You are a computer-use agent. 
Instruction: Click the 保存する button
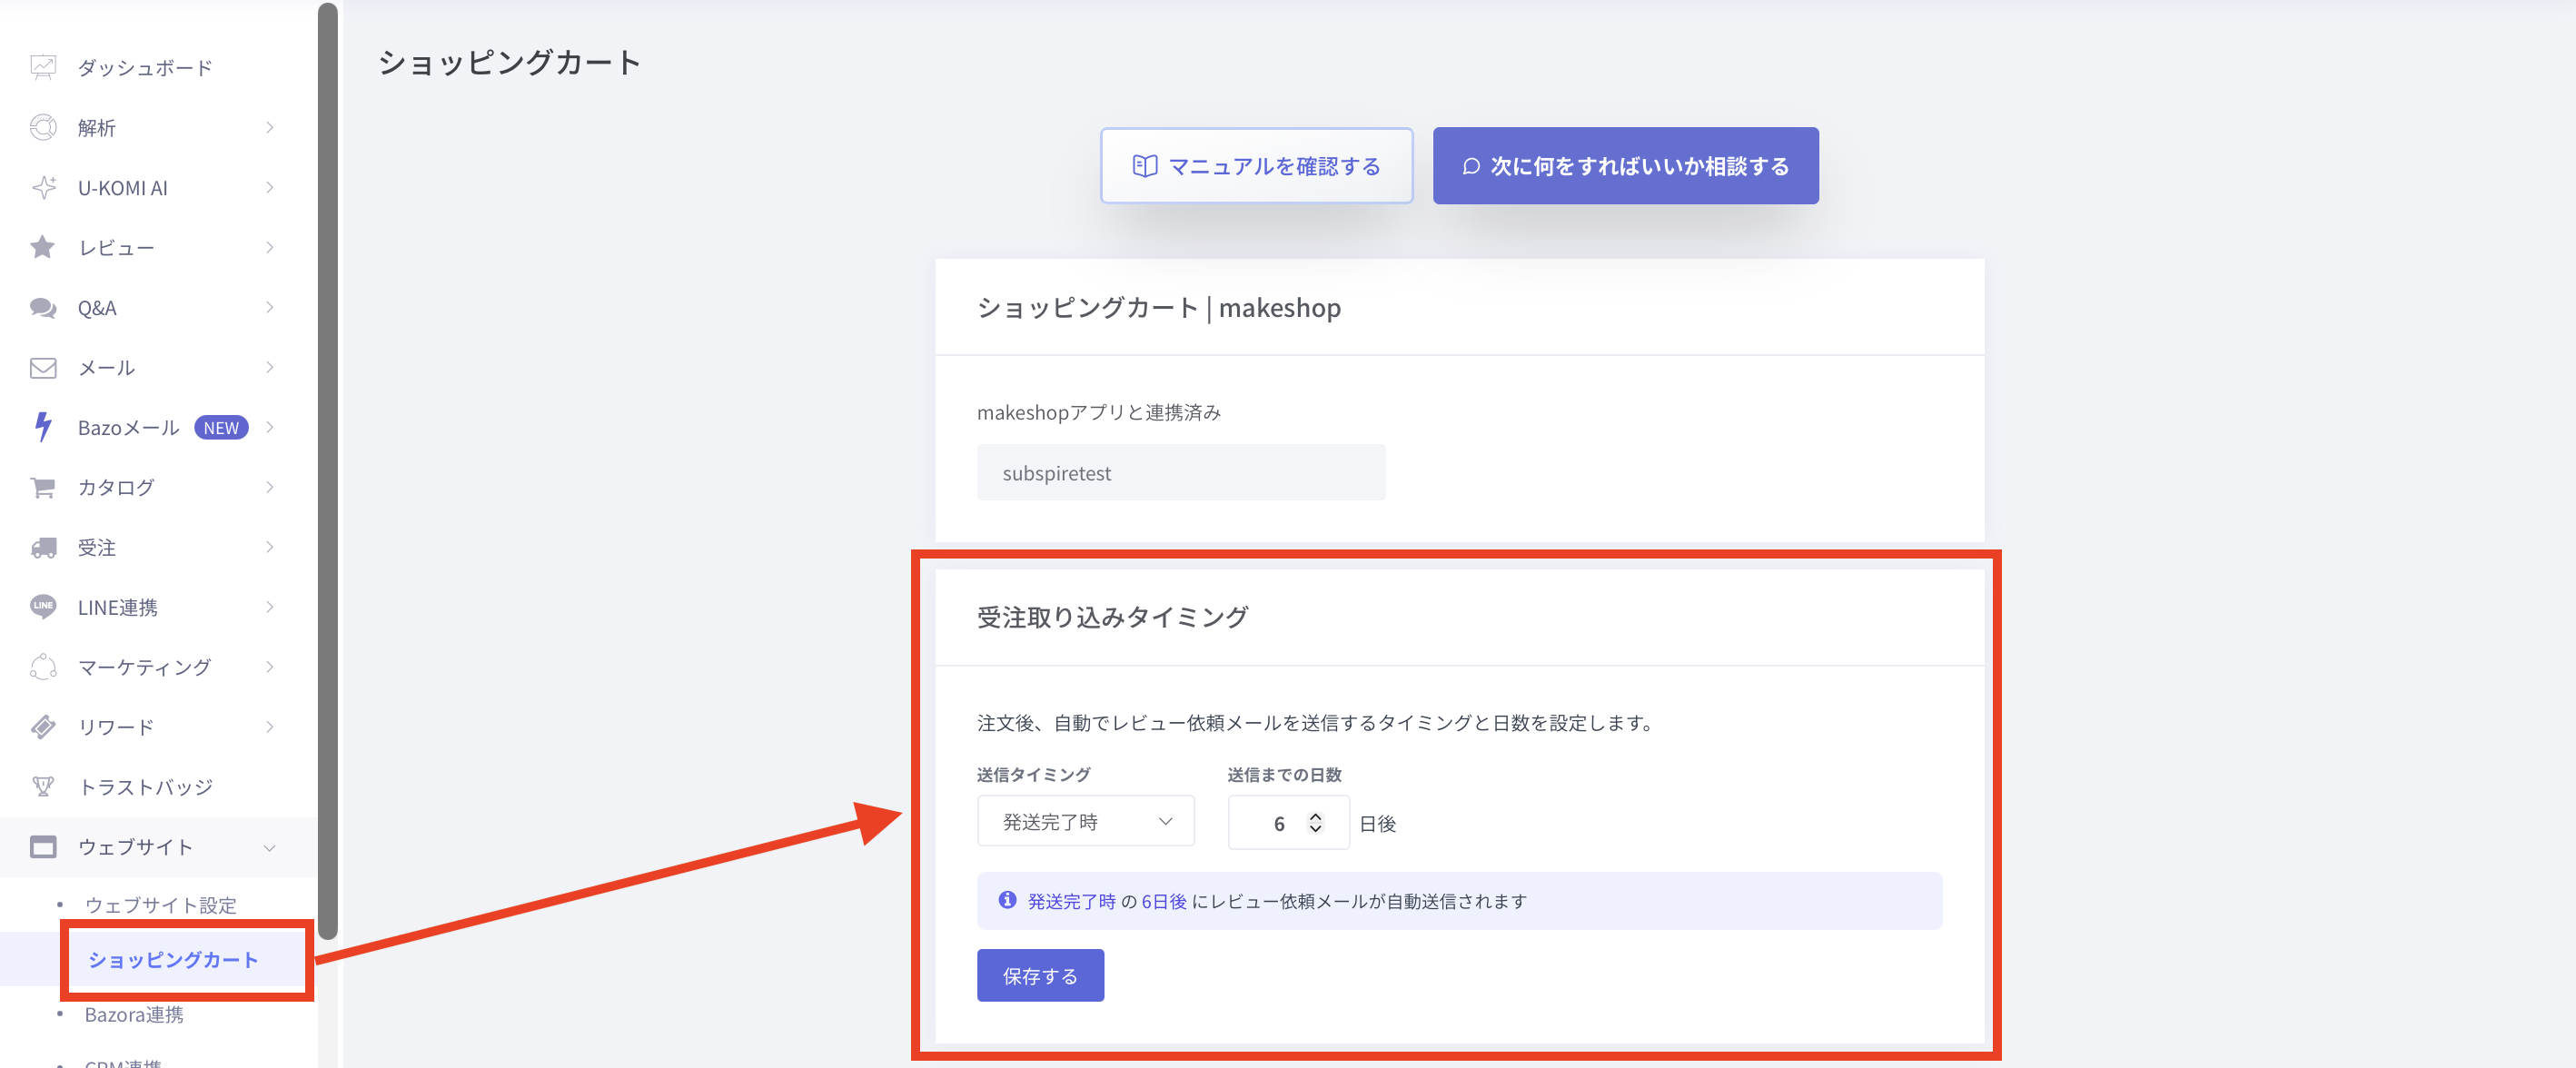coord(1040,975)
